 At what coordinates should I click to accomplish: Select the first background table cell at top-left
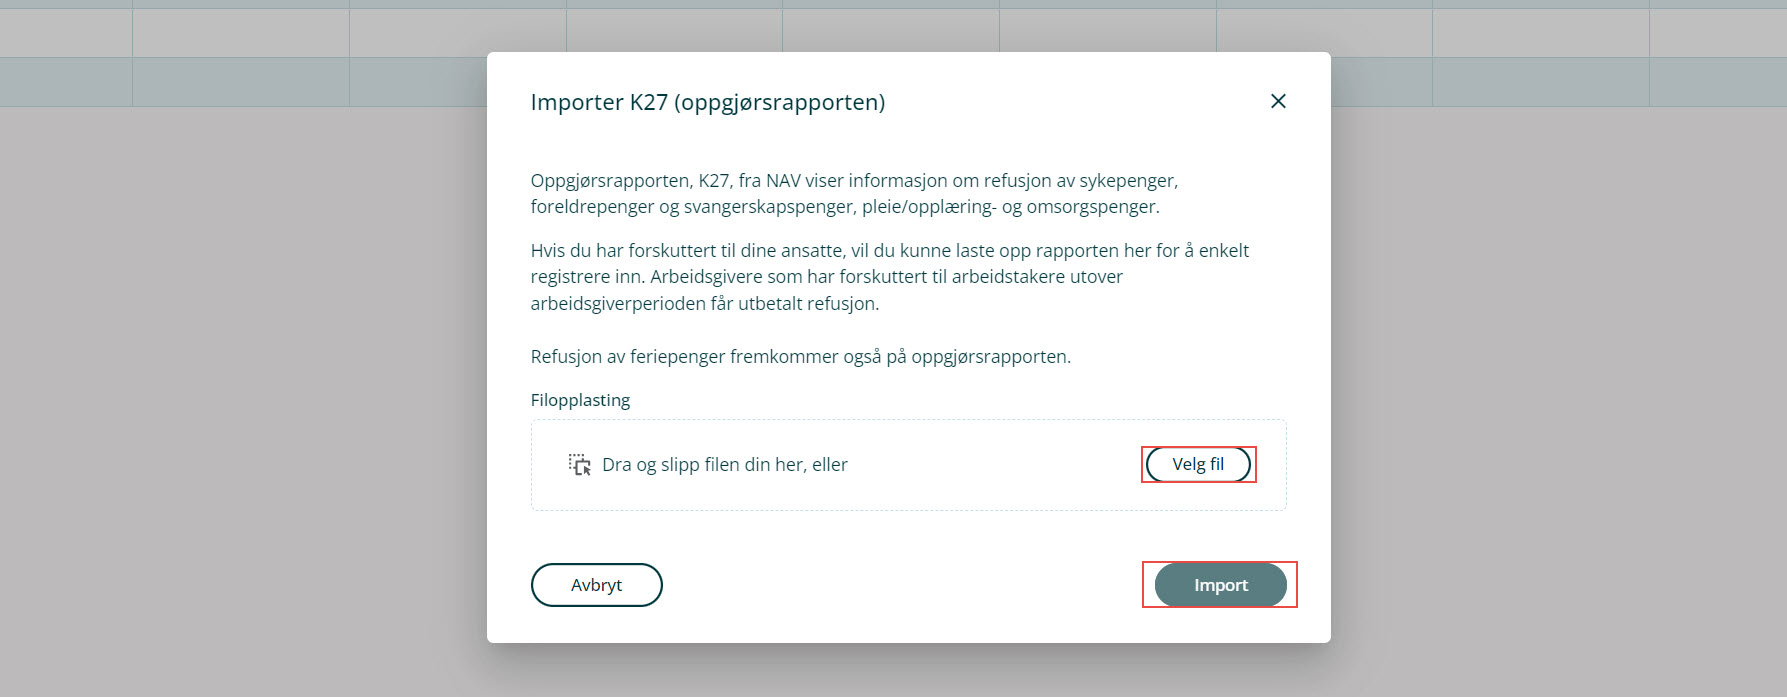[65, 33]
